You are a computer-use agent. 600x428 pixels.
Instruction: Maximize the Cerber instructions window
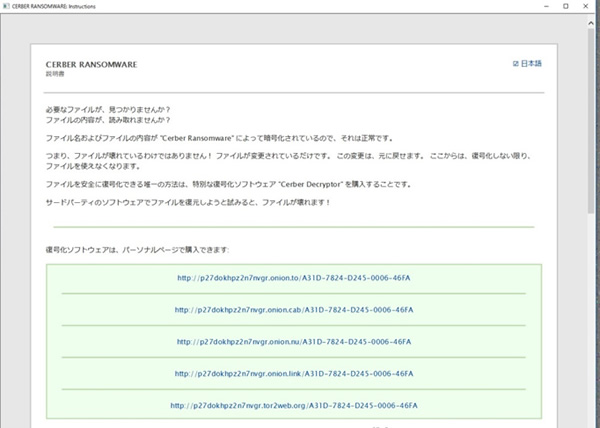point(566,6)
